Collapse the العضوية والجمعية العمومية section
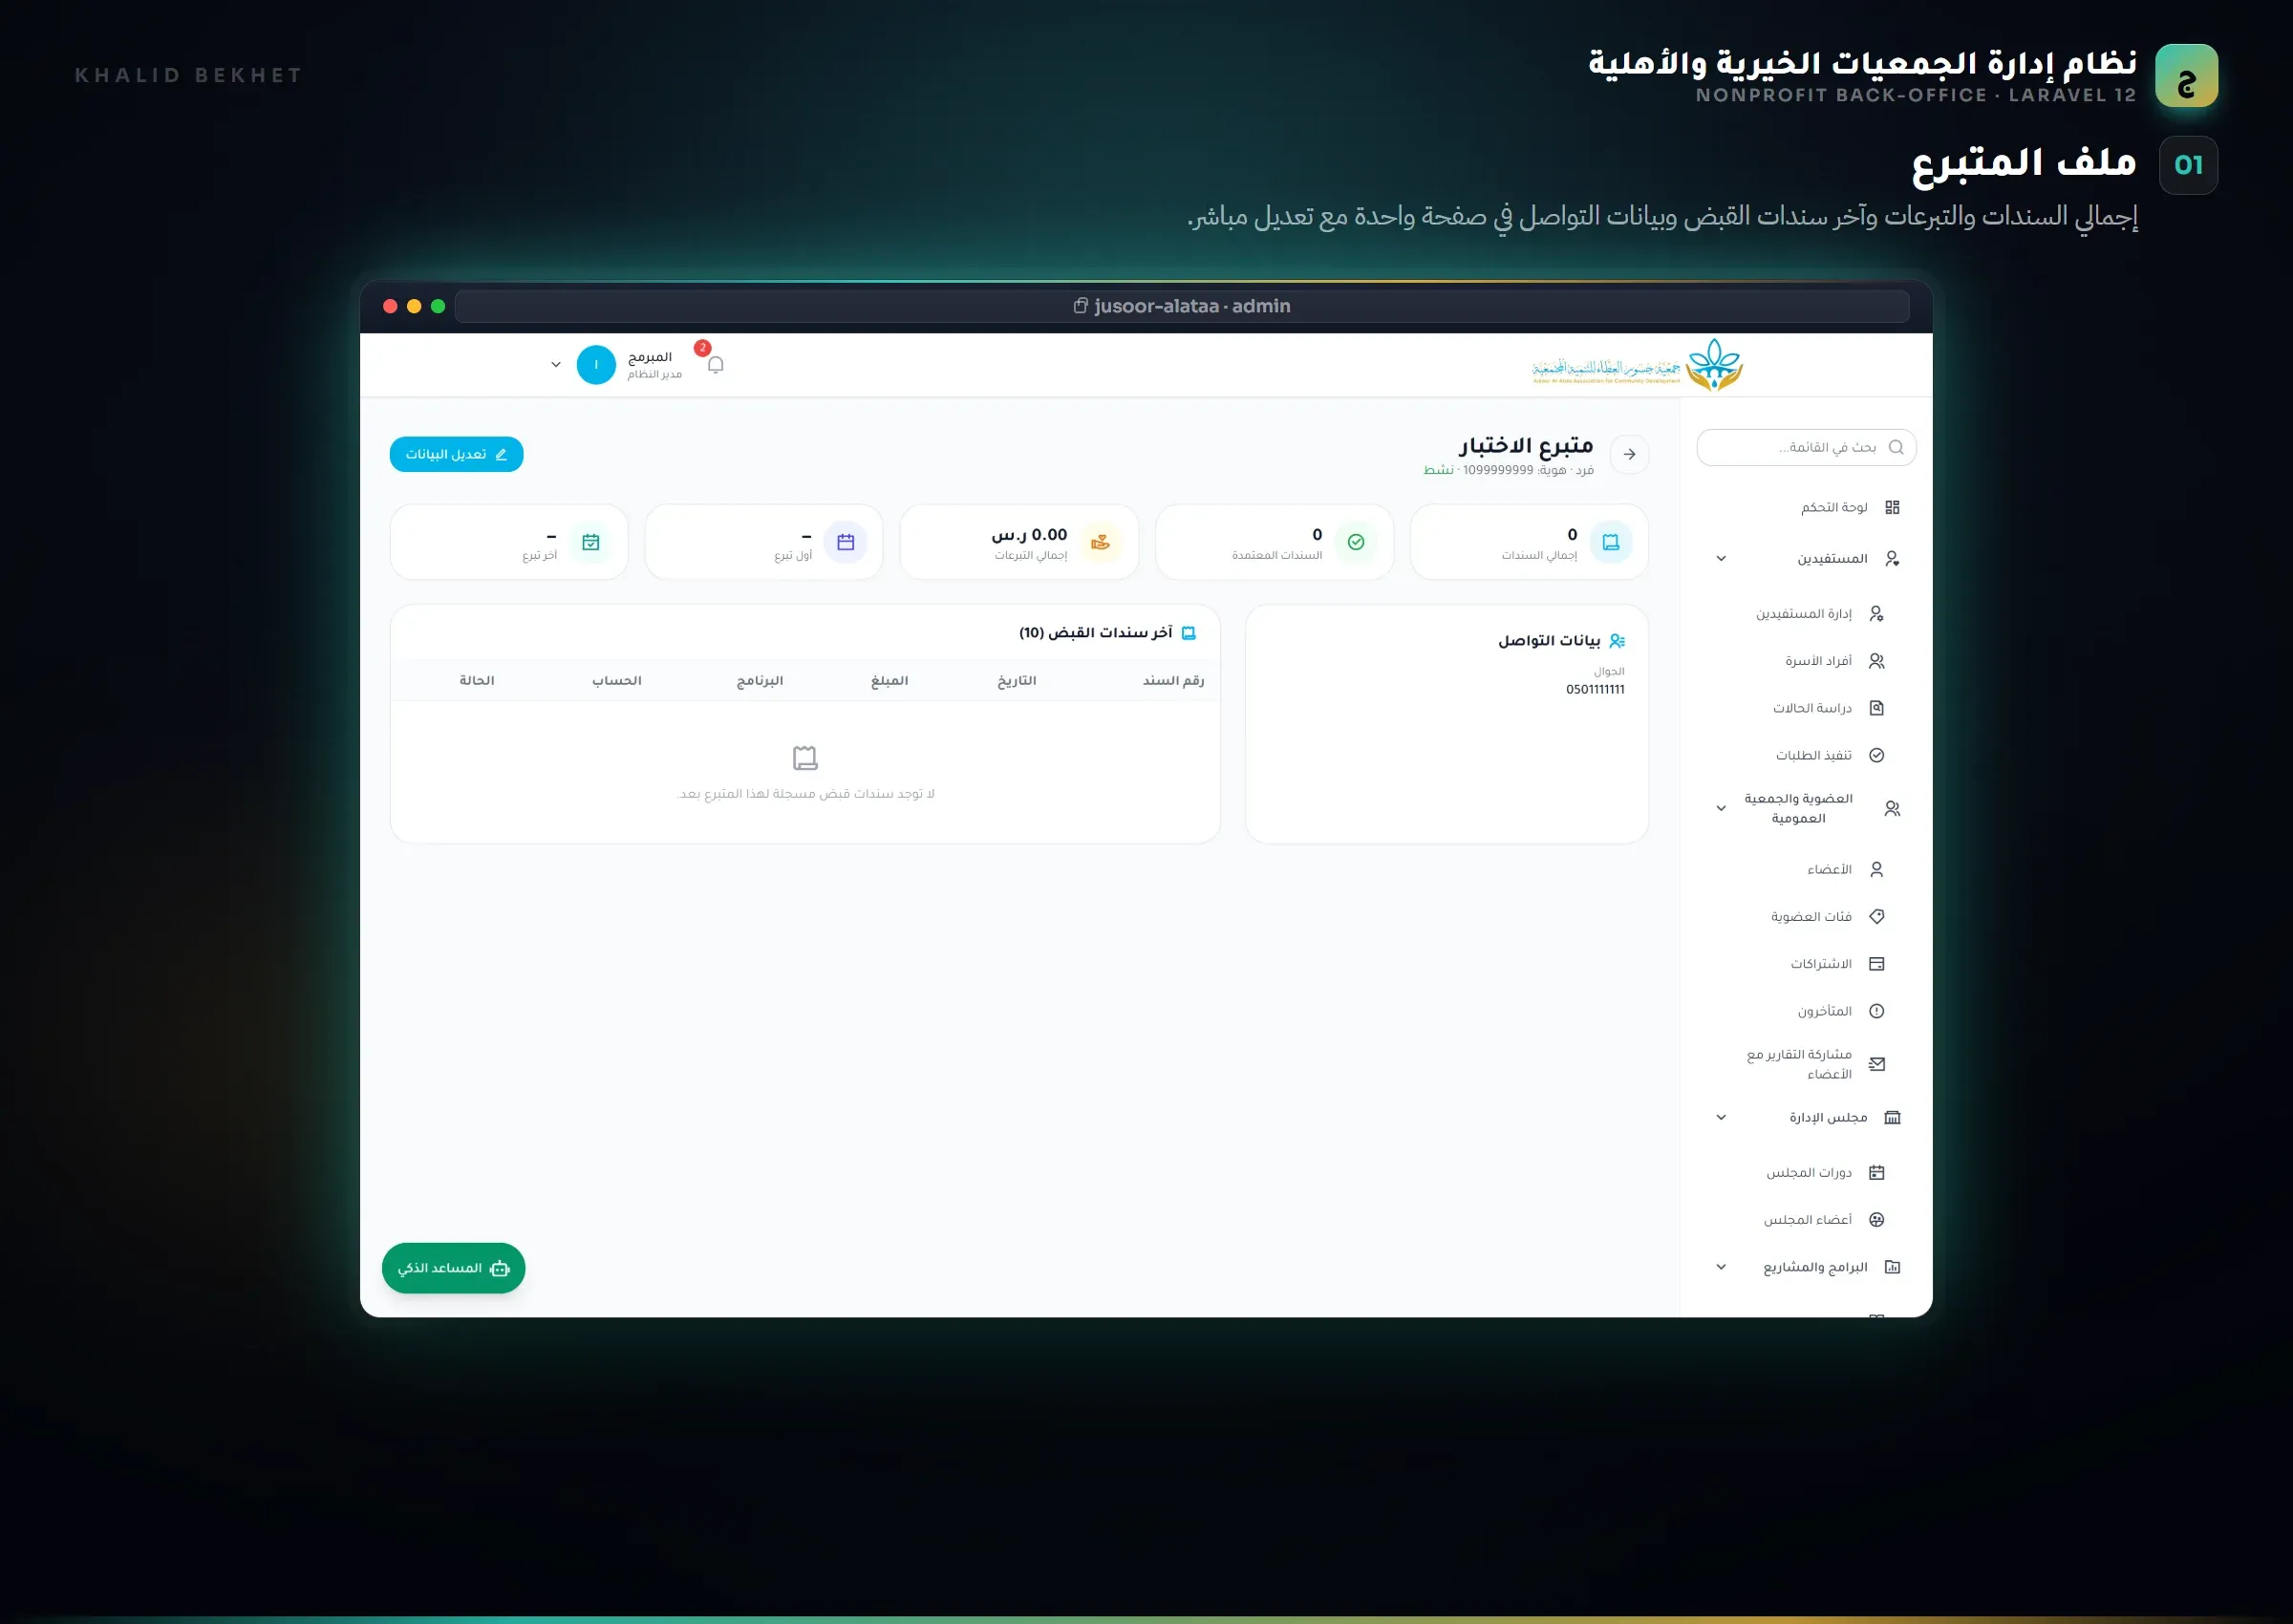2293x1624 pixels. click(x=1721, y=808)
